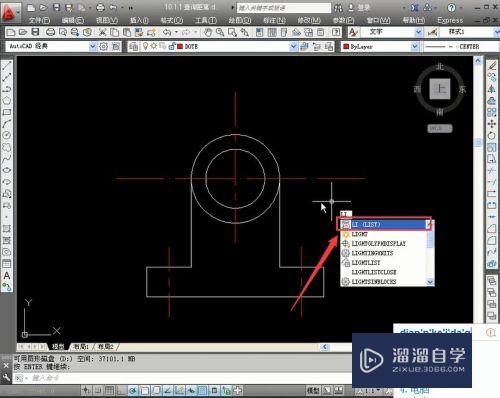The height and width of the screenshot is (398, 500).
Task: Activate the Pan hand tool
Action: 208,32
